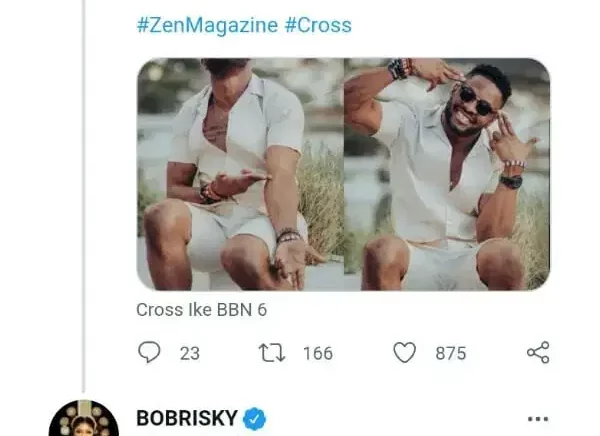Retweet the Cross Ike post
The width and height of the screenshot is (600, 436).
tap(273, 353)
